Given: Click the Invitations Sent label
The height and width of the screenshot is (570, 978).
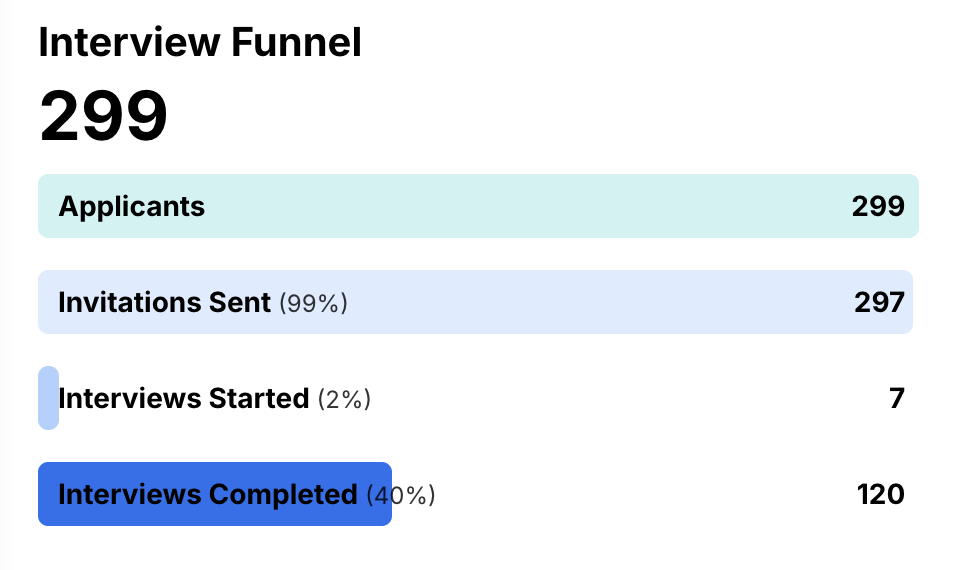Looking at the screenshot, I should point(165,302).
